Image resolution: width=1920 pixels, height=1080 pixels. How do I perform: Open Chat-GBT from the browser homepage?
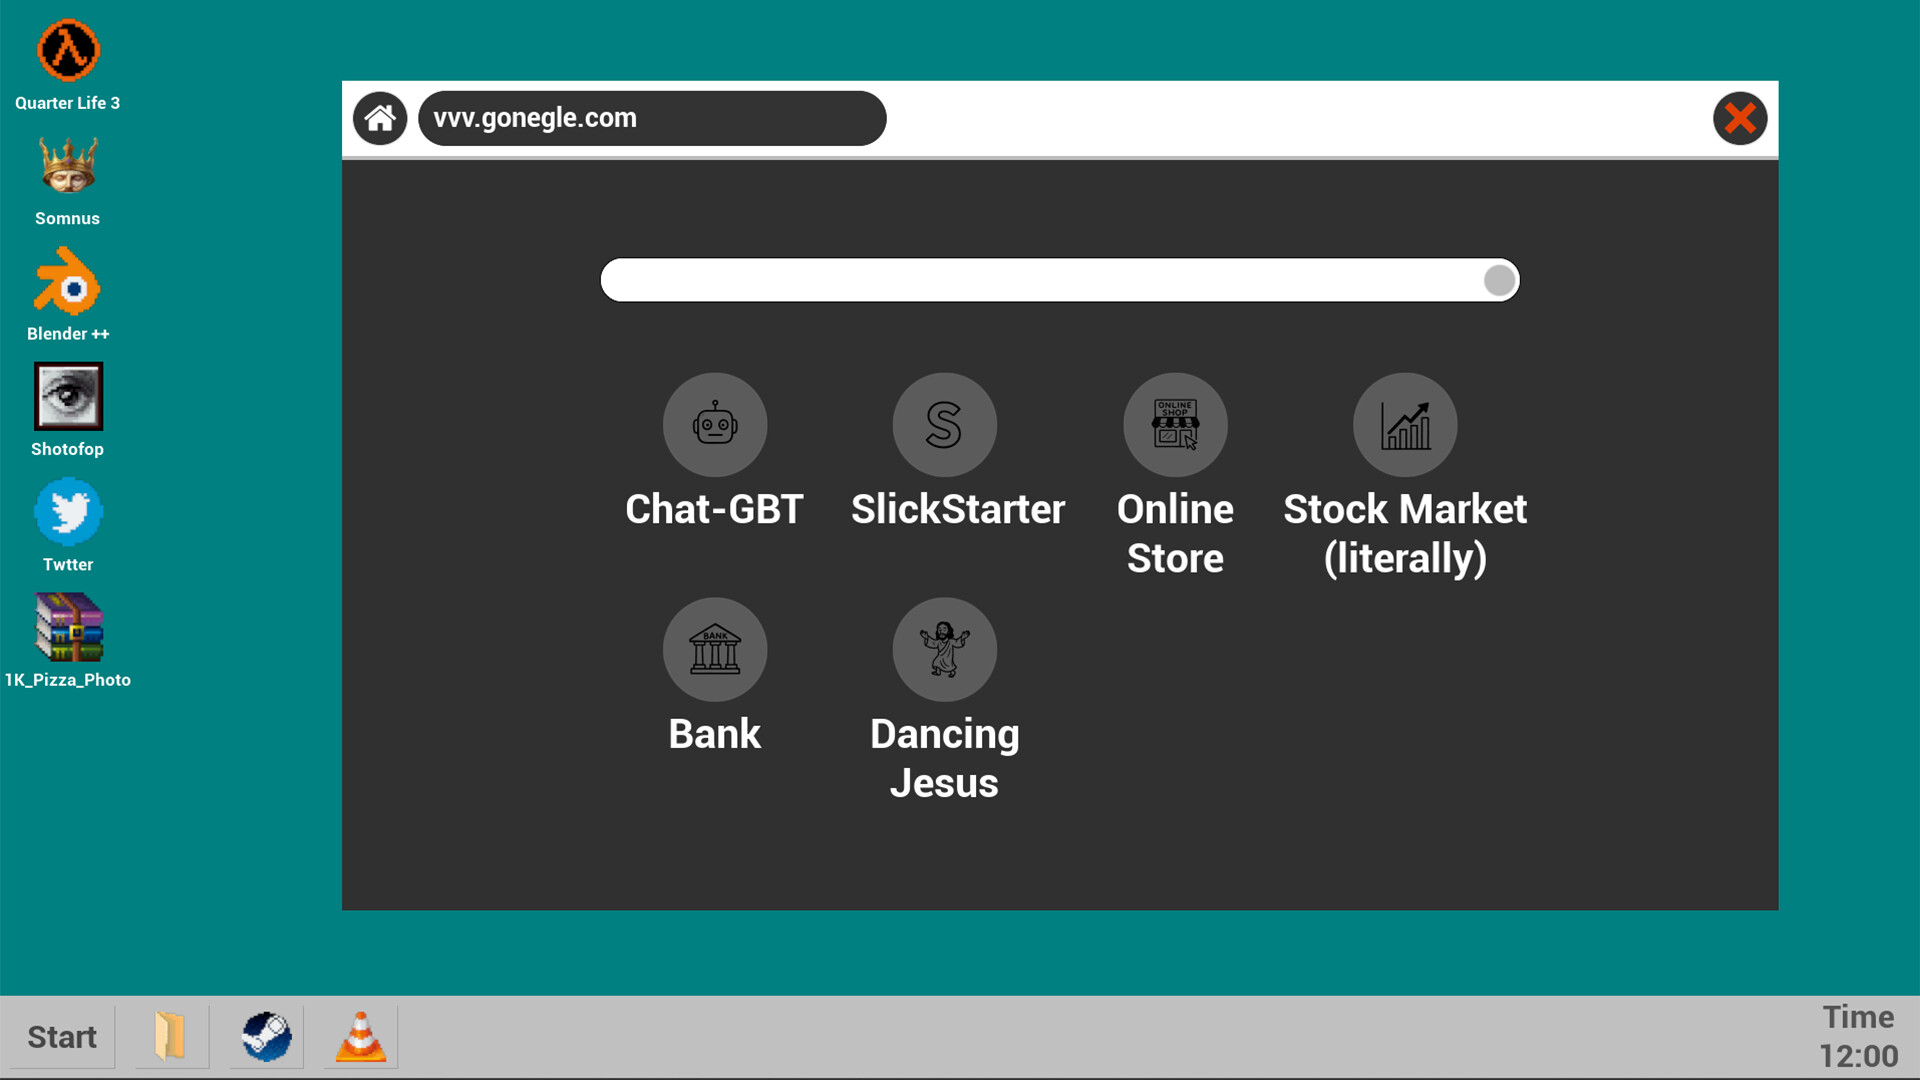[x=714, y=424]
